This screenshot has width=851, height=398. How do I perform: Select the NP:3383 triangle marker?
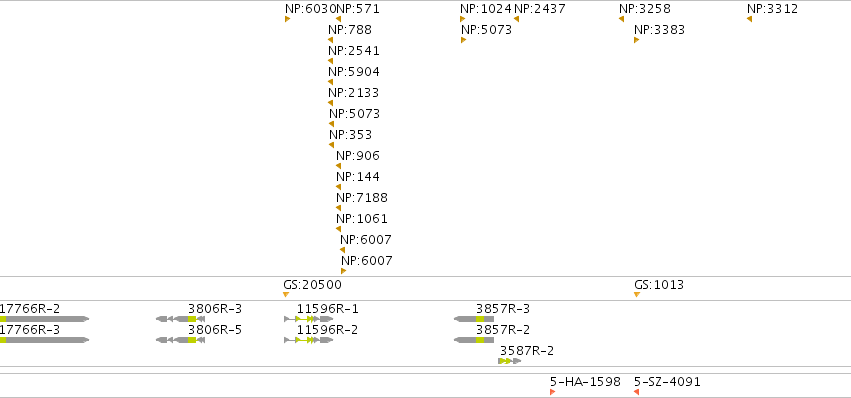coord(636,40)
